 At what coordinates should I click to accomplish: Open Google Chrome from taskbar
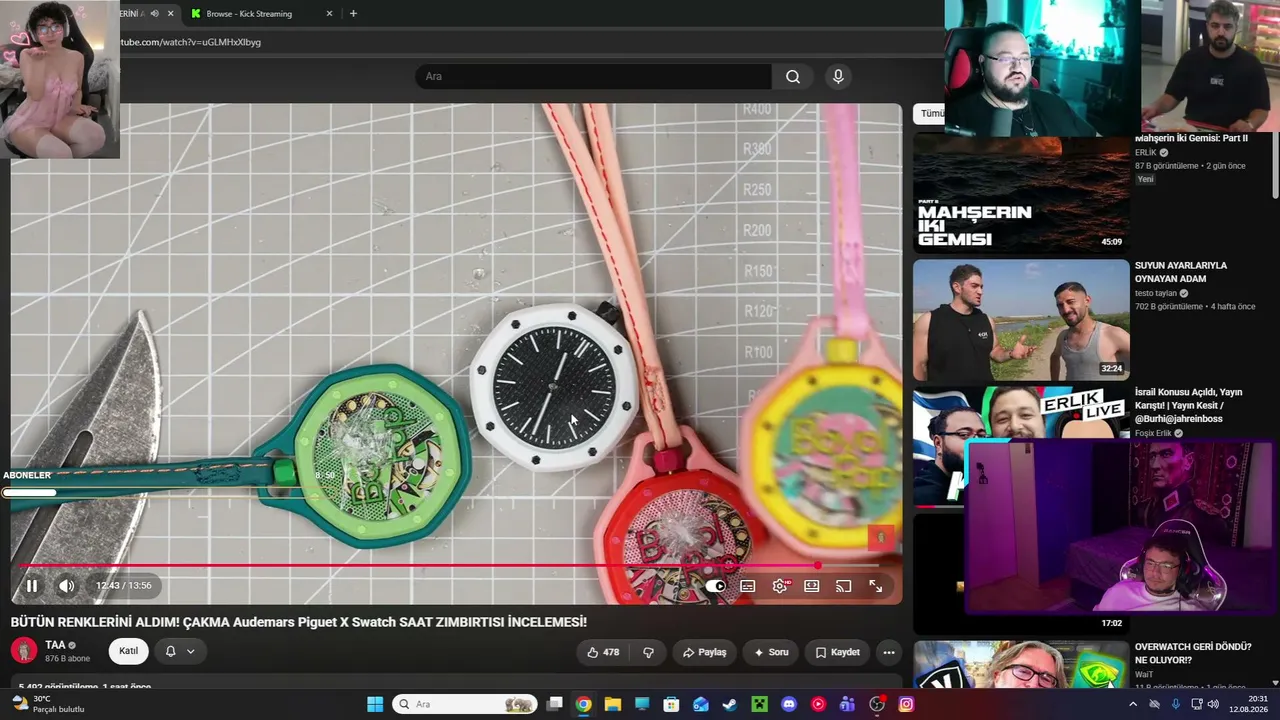583,704
